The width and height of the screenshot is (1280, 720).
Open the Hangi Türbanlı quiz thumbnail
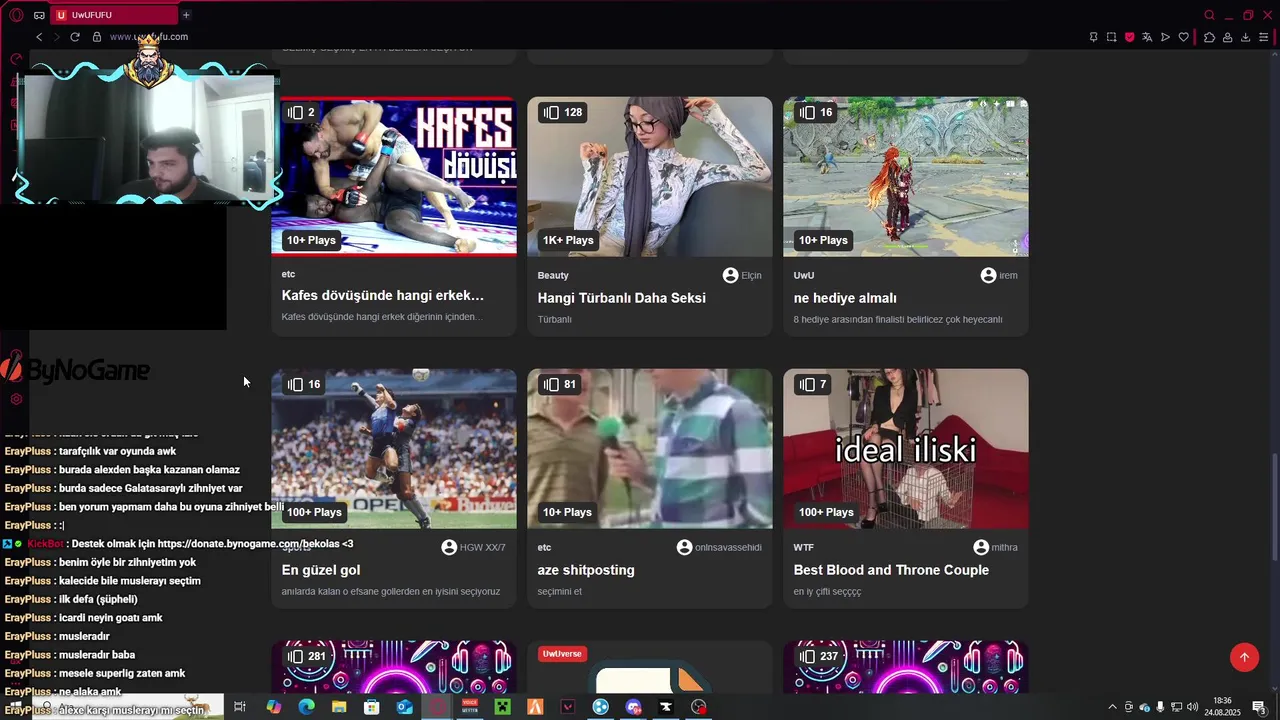coord(650,177)
